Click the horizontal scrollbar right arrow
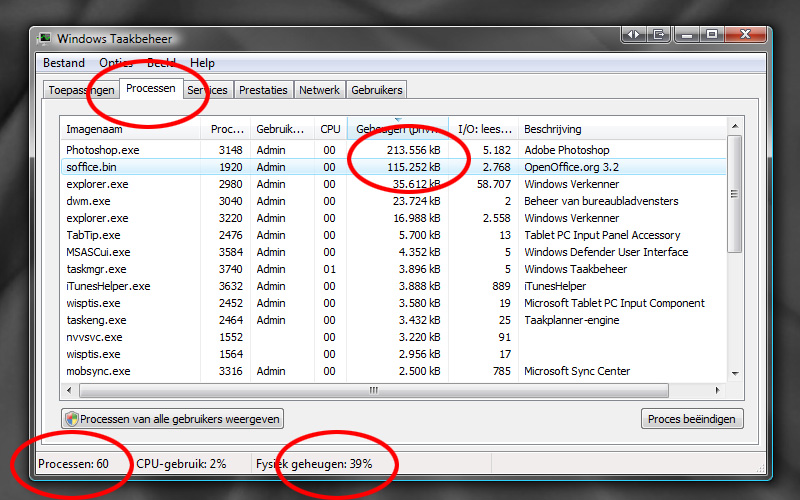The width and height of the screenshot is (800, 500). coord(717,390)
